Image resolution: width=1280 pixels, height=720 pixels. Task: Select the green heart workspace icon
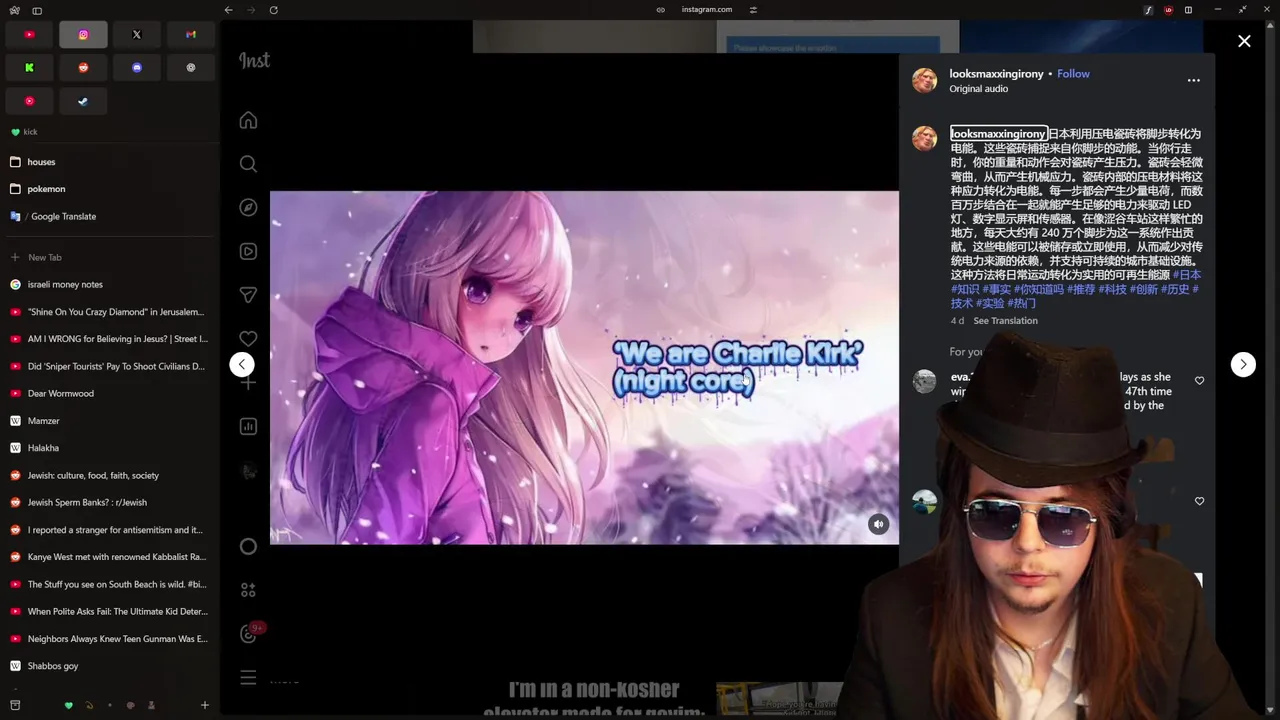[68, 705]
